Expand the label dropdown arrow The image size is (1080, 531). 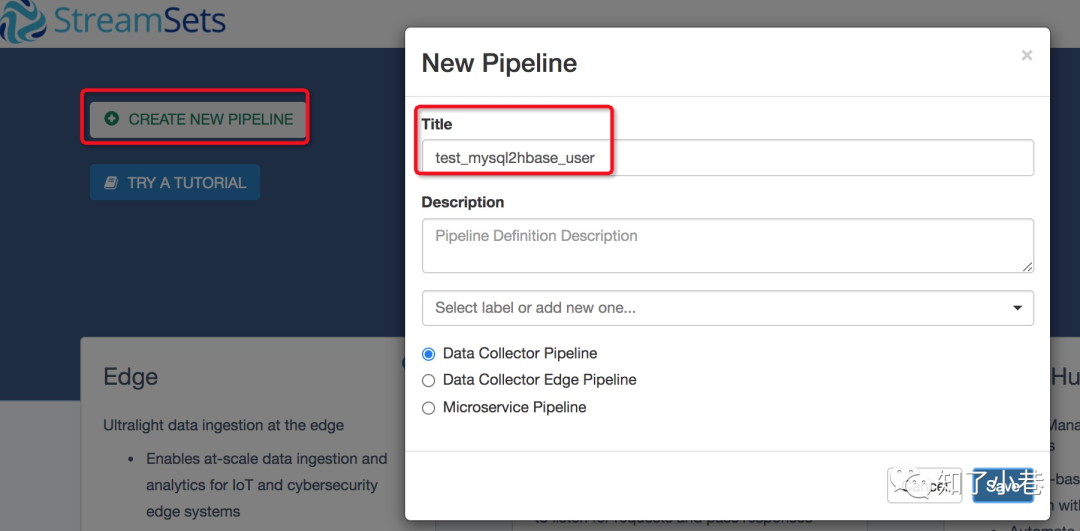[x=1017, y=308]
